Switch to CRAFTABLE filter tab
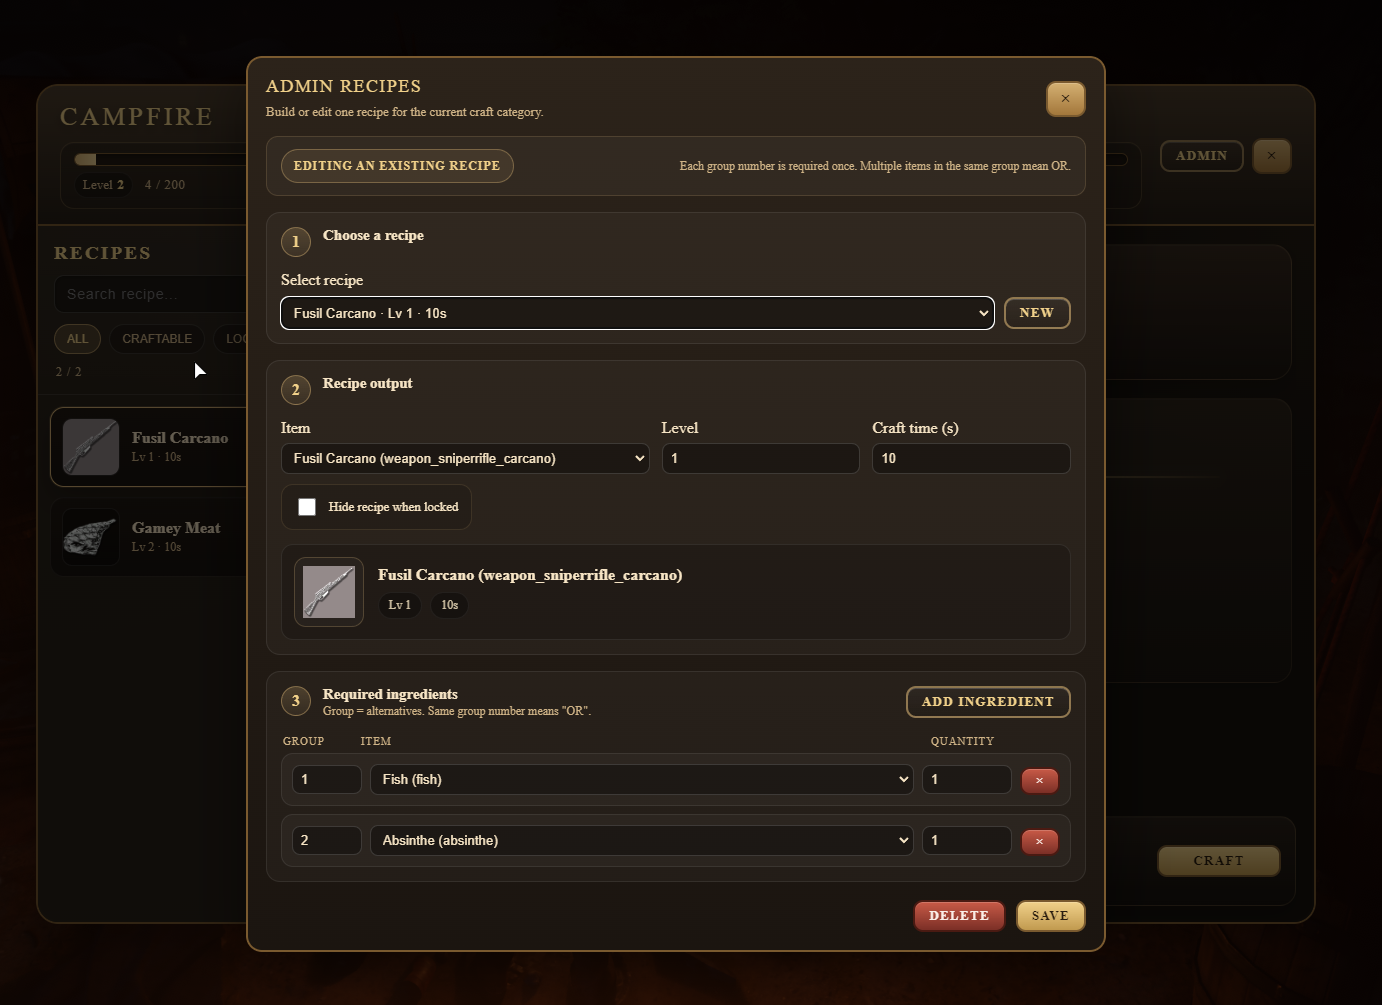This screenshot has width=1382, height=1005. click(157, 339)
